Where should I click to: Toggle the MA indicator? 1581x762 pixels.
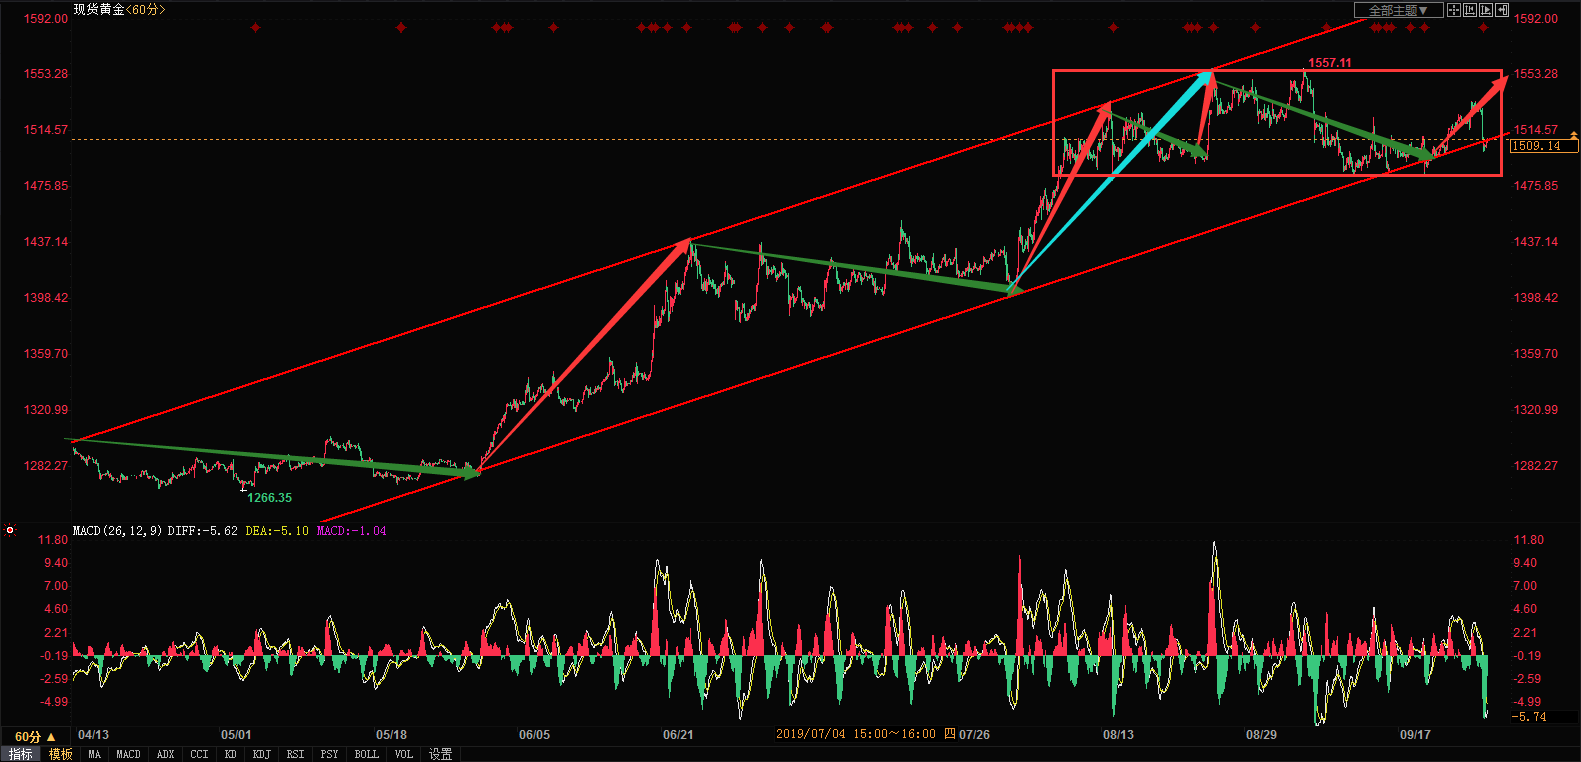[x=95, y=754]
